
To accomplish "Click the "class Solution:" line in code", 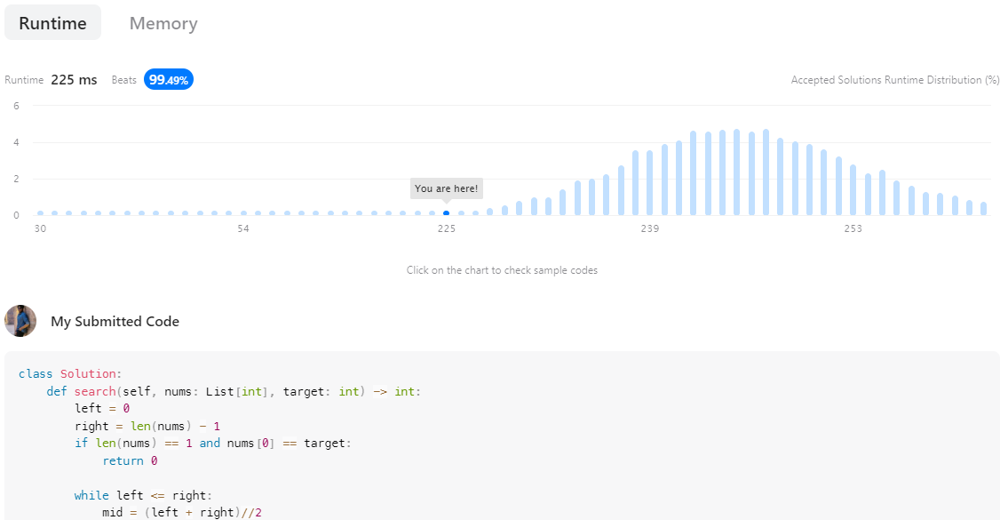I will (70, 374).
